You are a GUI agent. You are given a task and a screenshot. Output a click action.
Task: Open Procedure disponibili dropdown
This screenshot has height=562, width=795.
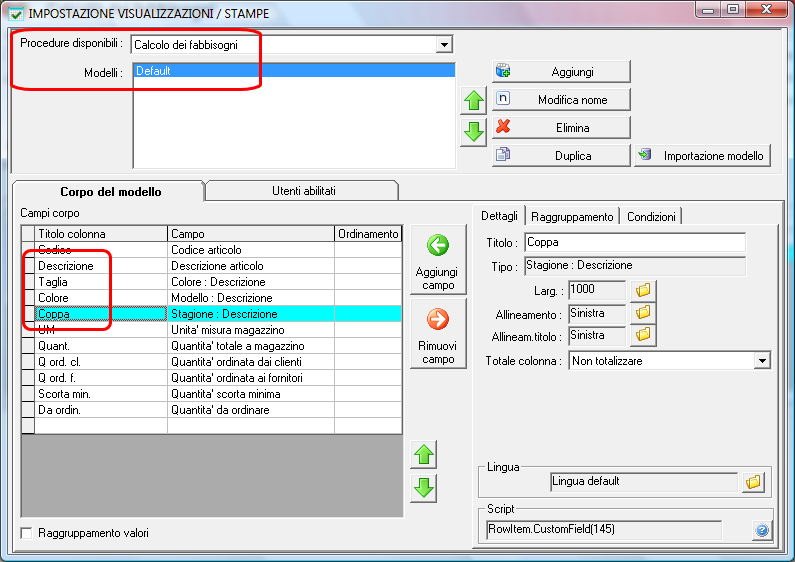[444, 45]
